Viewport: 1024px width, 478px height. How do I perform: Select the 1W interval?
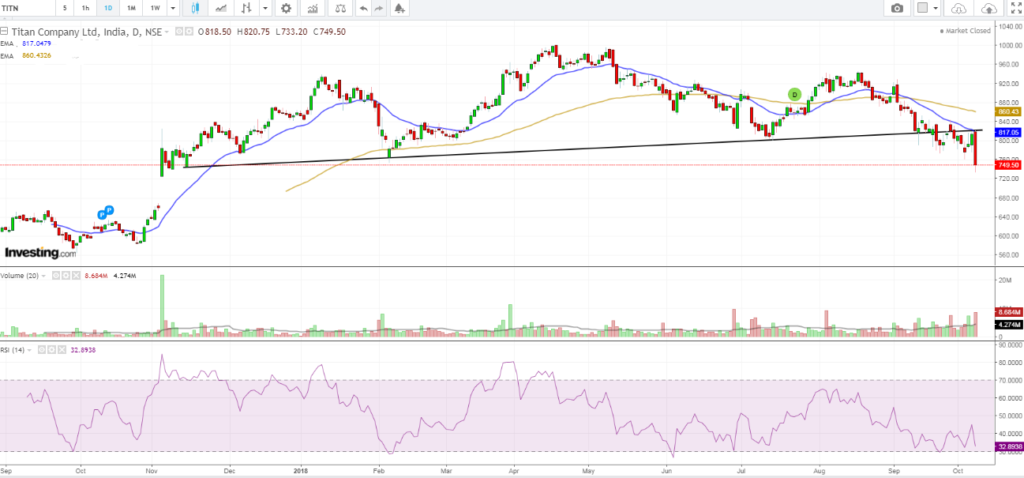pos(155,8)
